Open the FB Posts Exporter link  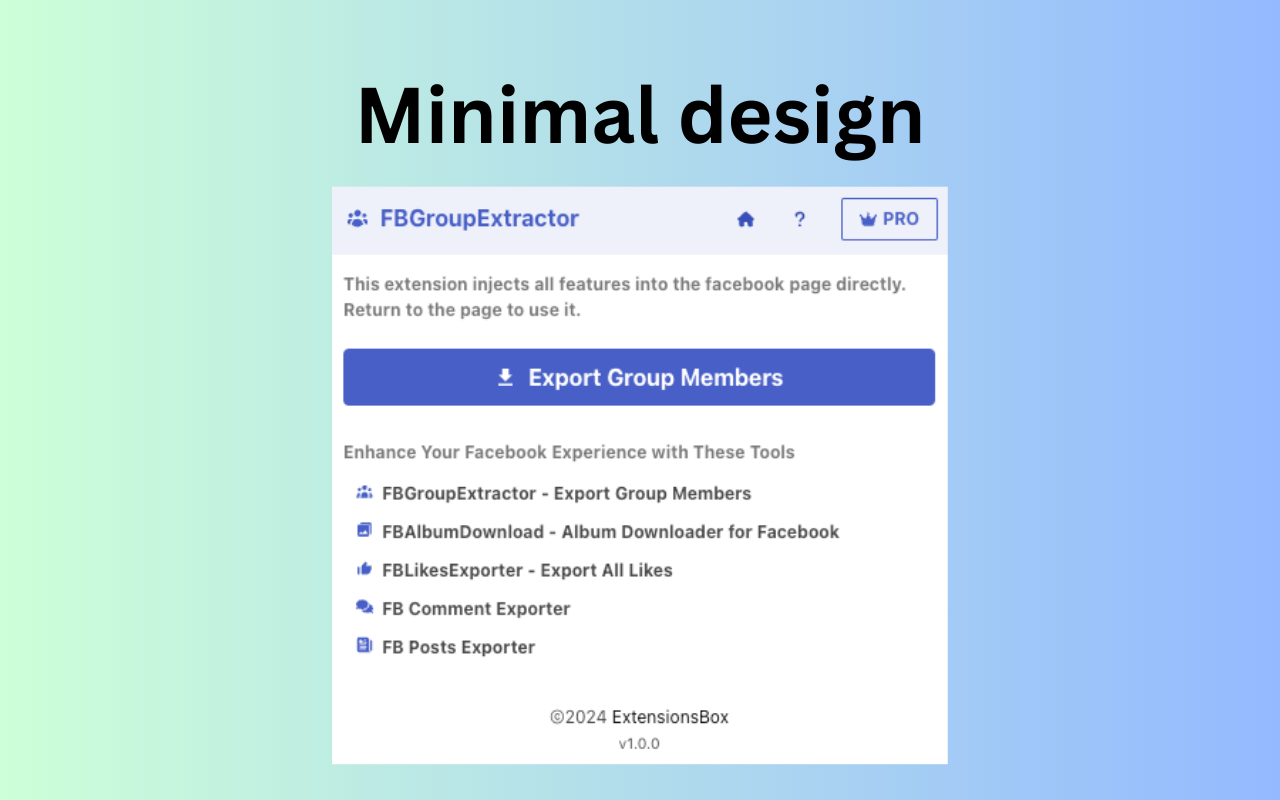pyautogui.click(x=456, y=647)
